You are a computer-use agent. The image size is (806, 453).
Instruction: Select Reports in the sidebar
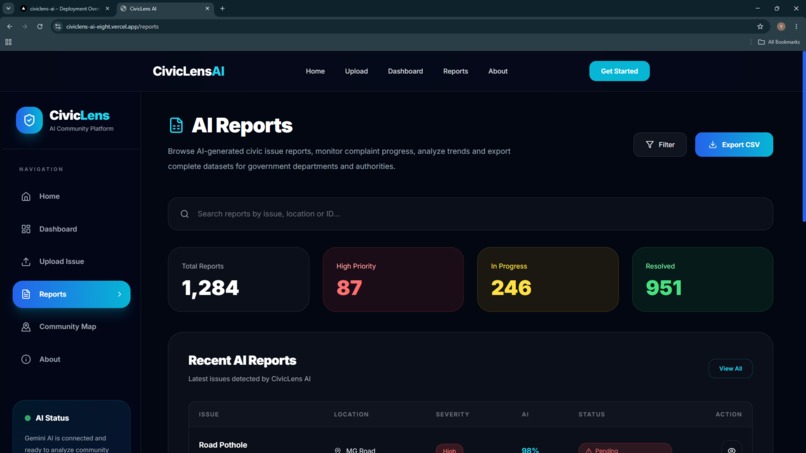coord(71,294)
